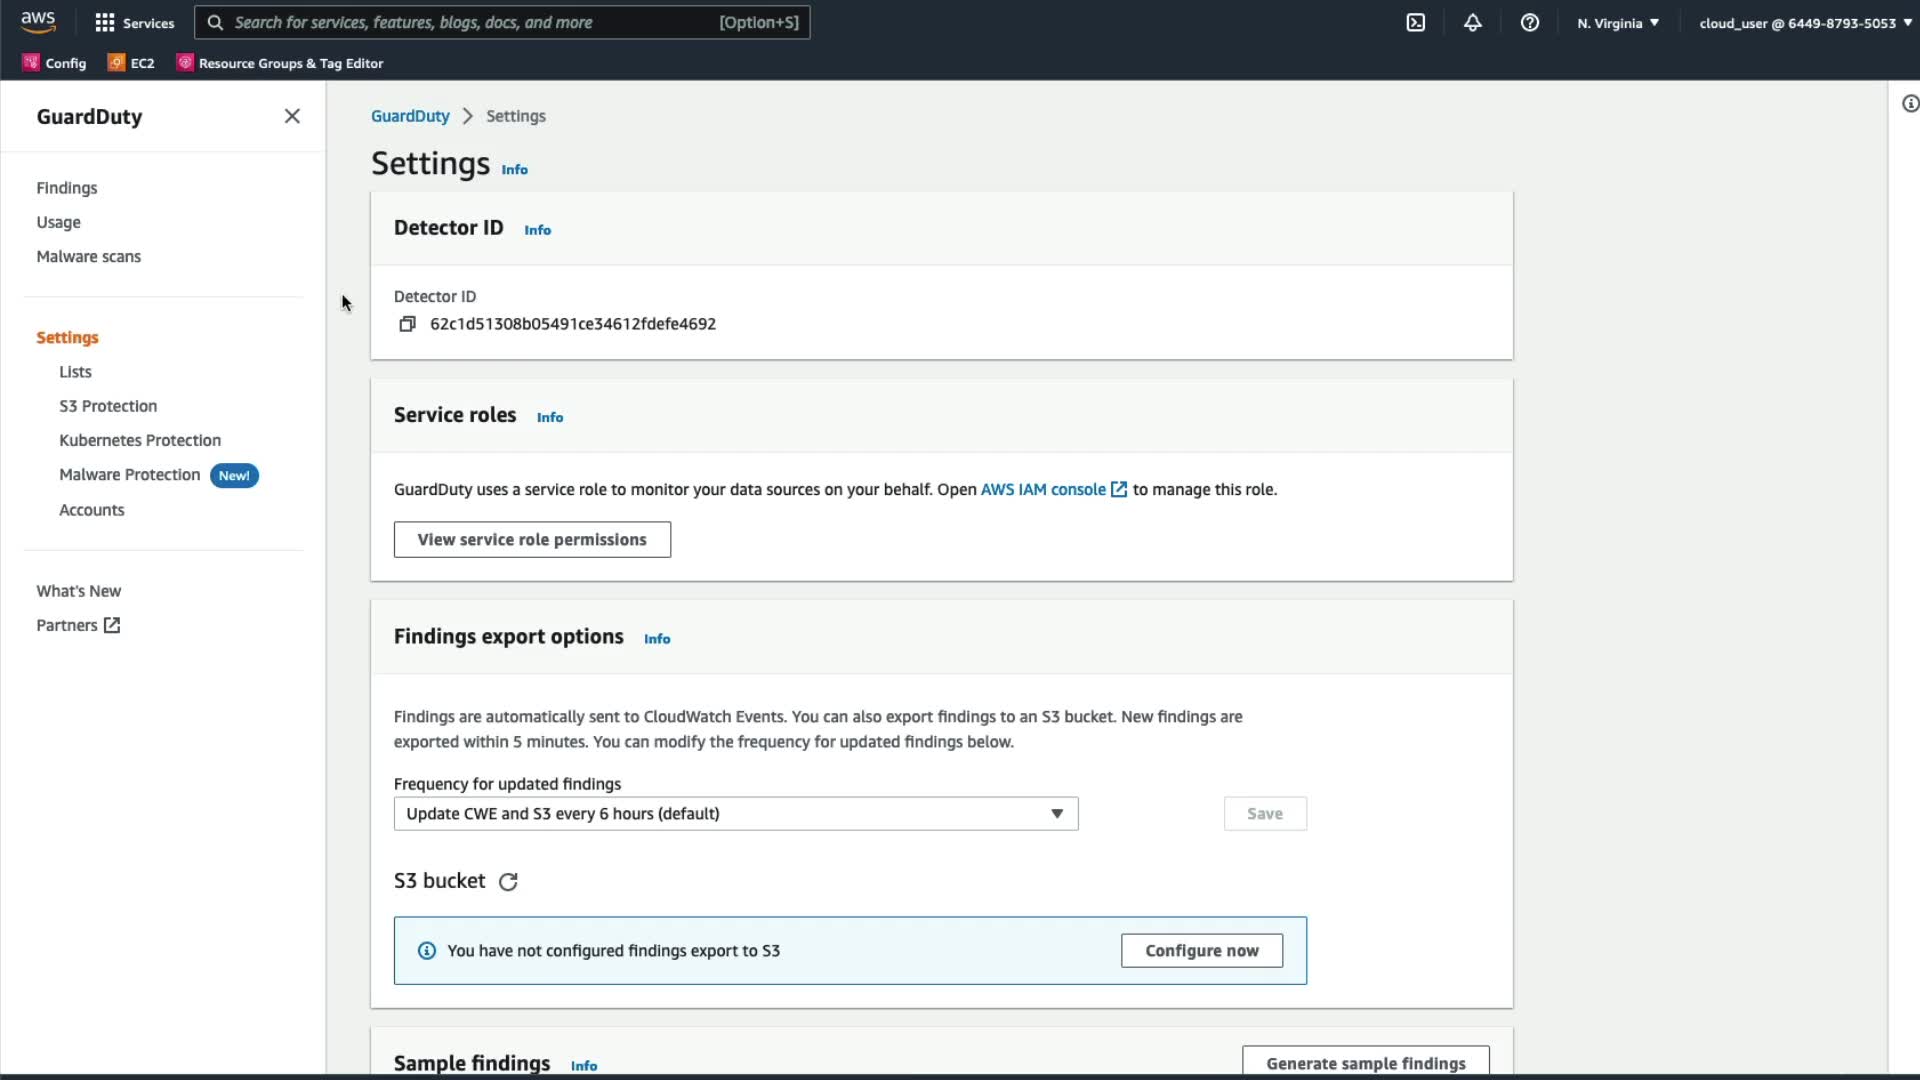Open the AWS CloudShell icon in the header
Image resolution: width=1920 pixels, height=1080 pixels.
coord(1415,23)
